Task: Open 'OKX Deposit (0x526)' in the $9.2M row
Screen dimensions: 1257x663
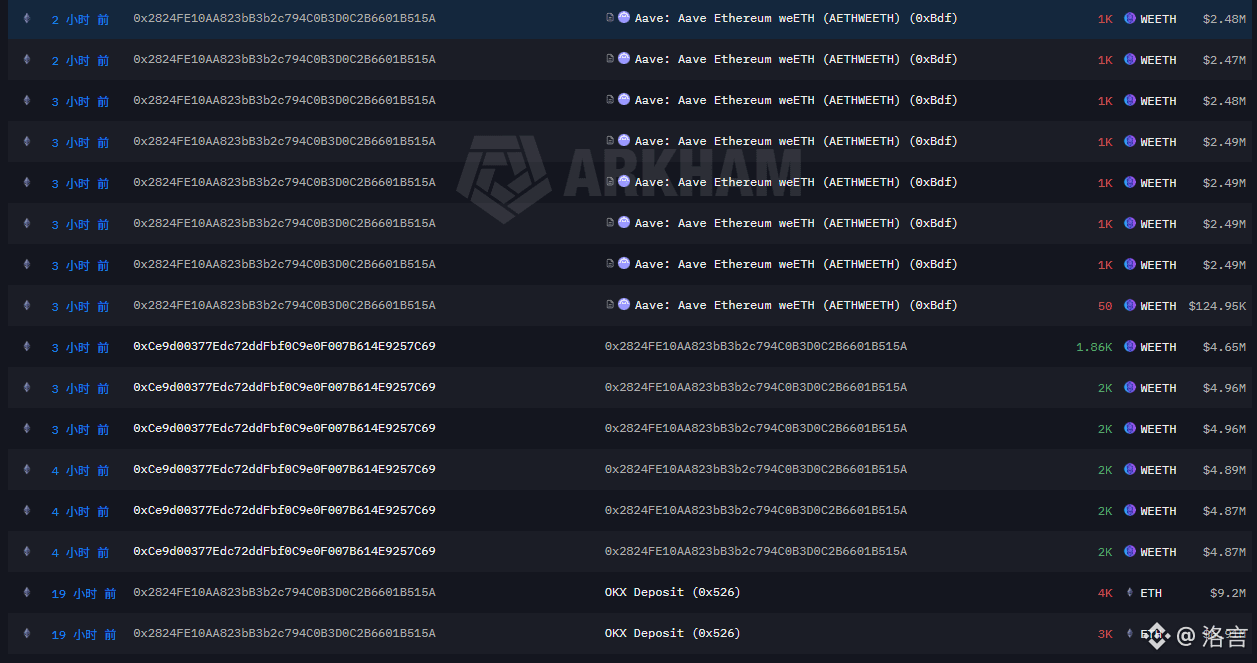Action: click(673, 593)
